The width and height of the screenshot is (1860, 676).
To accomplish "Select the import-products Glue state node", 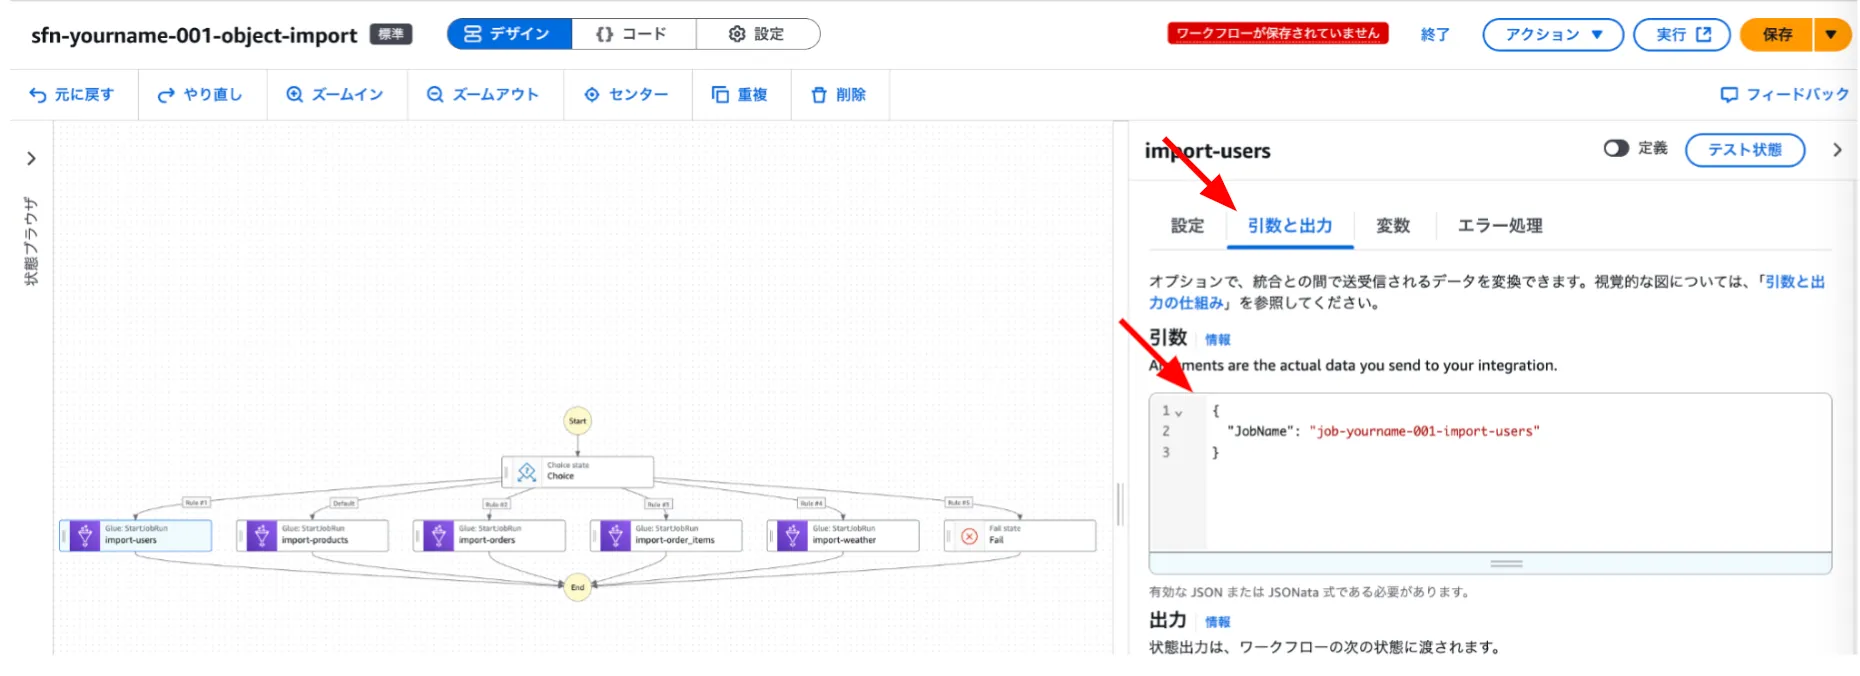I will point(312,535).
